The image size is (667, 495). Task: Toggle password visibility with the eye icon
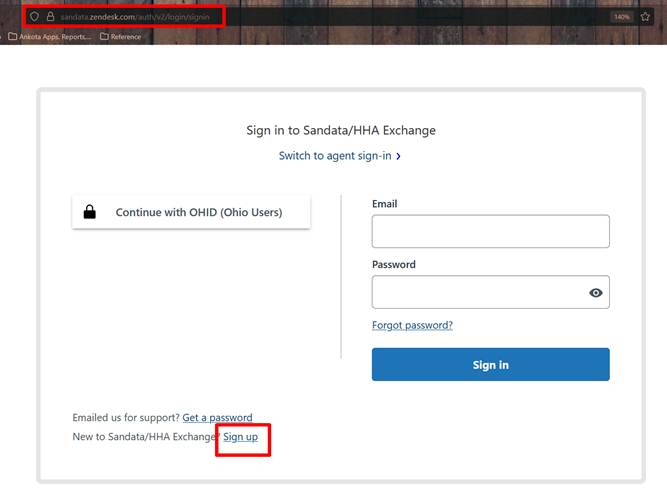tap(596, 293)
